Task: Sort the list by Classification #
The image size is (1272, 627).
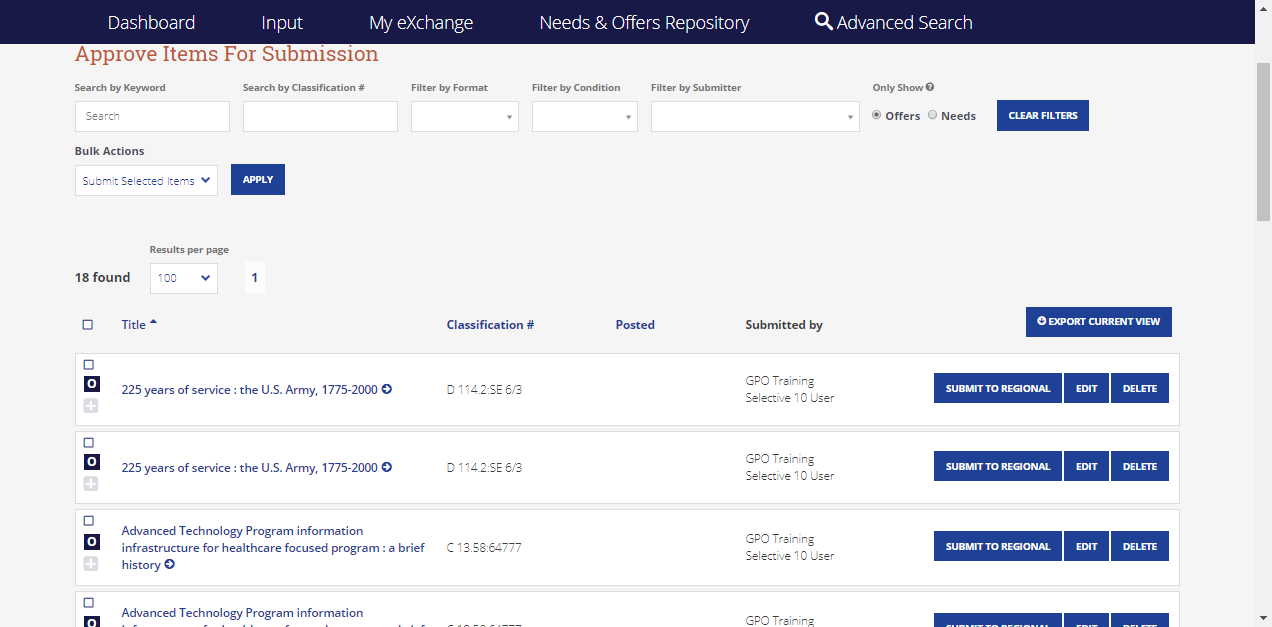Action: (x=490, y=324)
